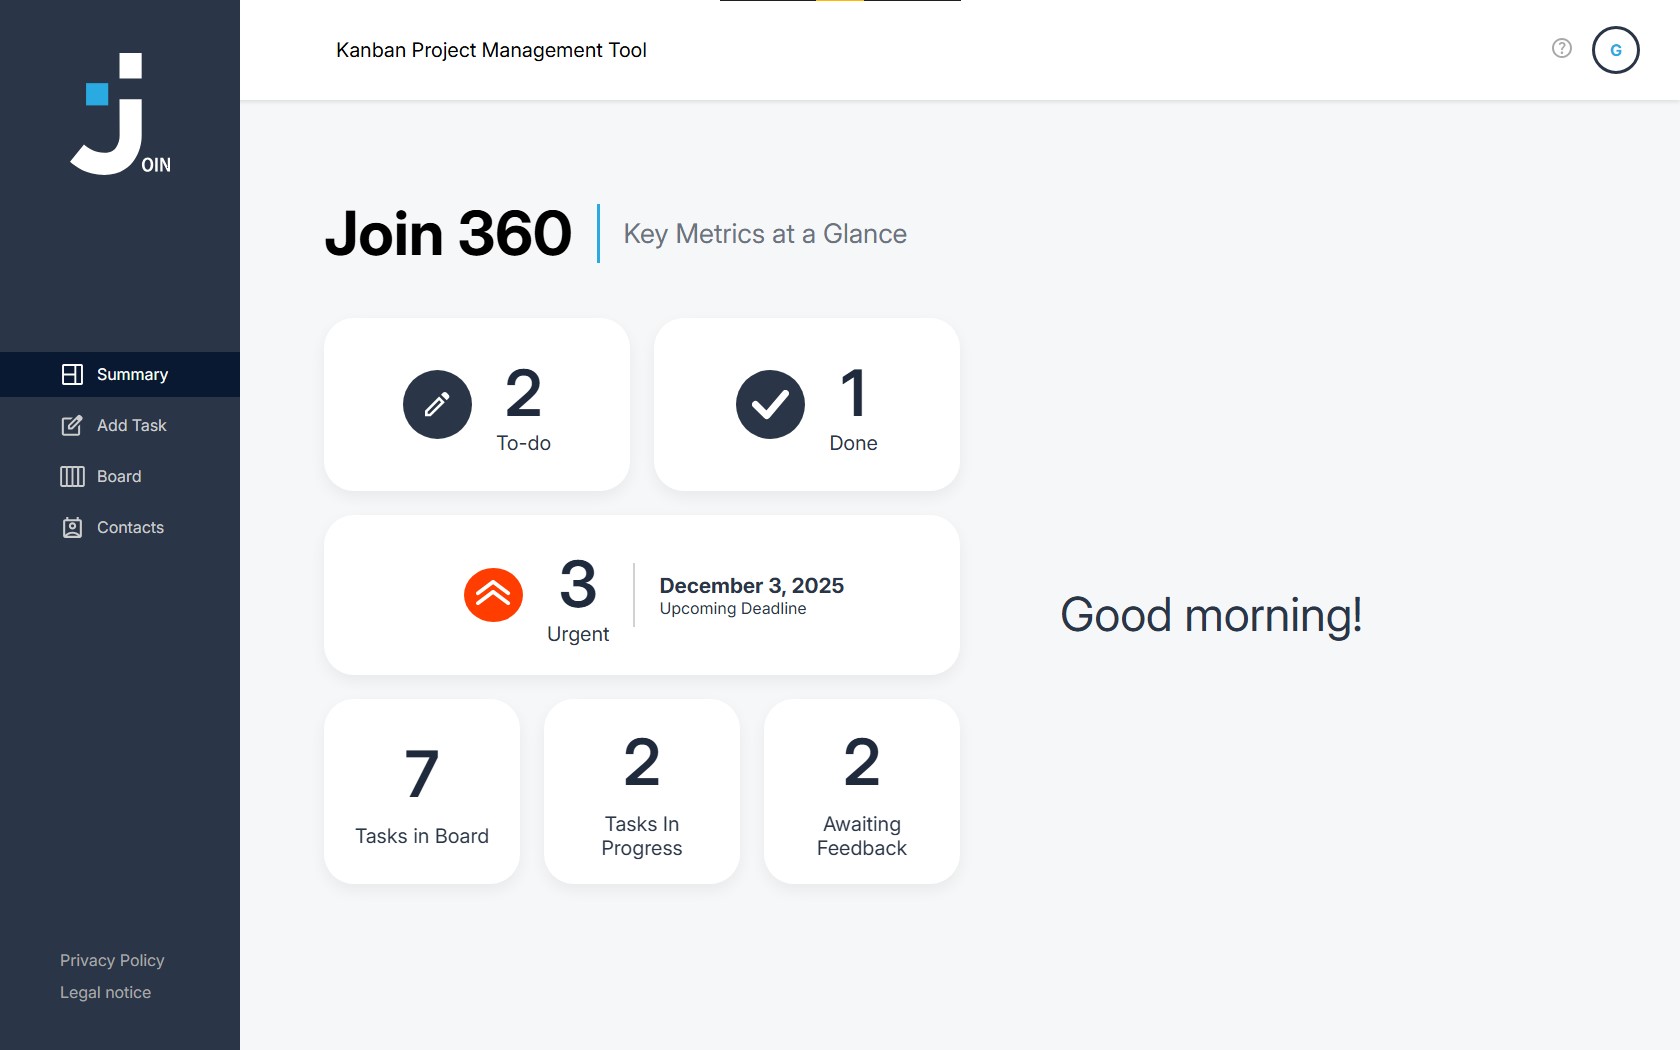
Task: Open the Legal notice page
Action: point(105,992)
